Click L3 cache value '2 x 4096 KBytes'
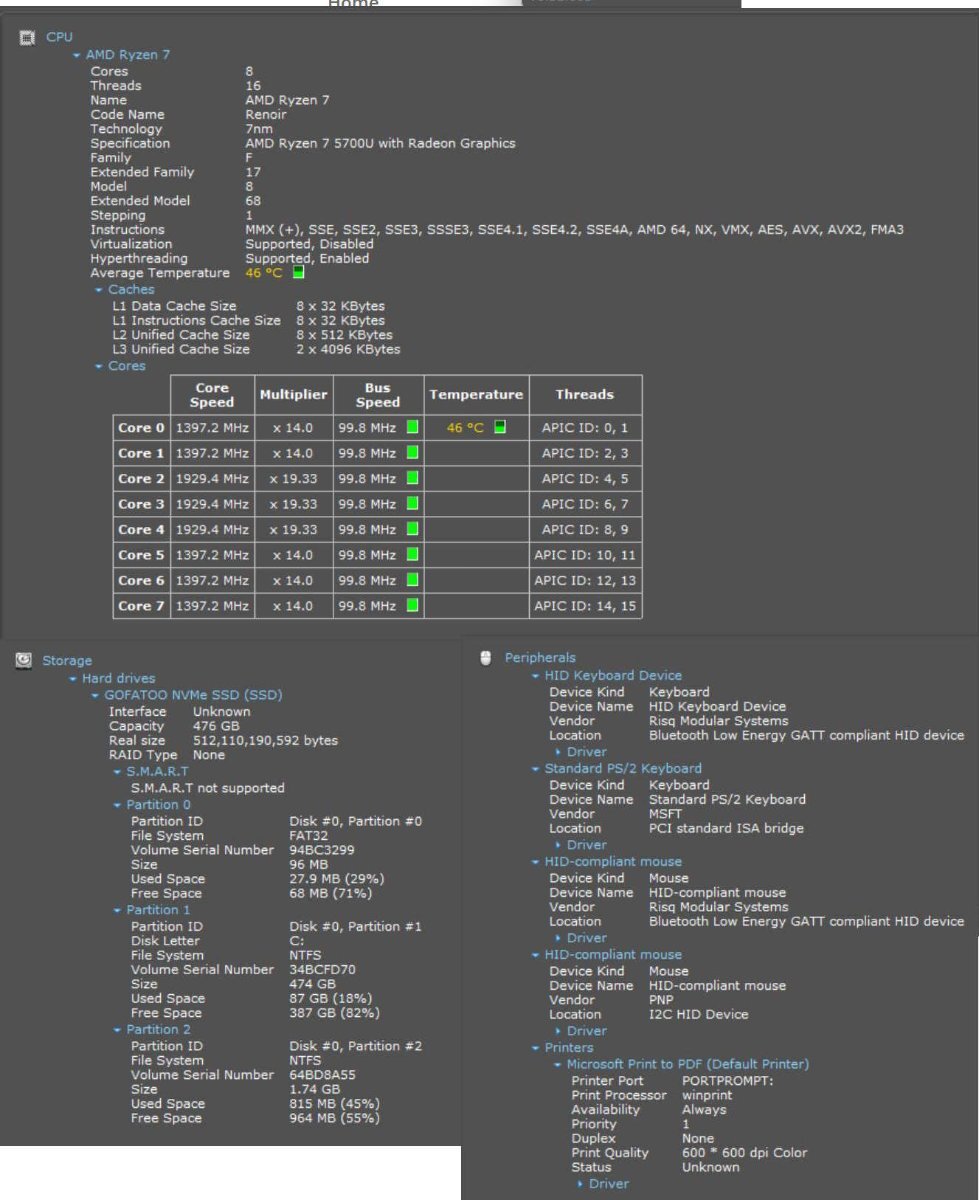This screenshot has height=1200, width=979. coord(348,349)
